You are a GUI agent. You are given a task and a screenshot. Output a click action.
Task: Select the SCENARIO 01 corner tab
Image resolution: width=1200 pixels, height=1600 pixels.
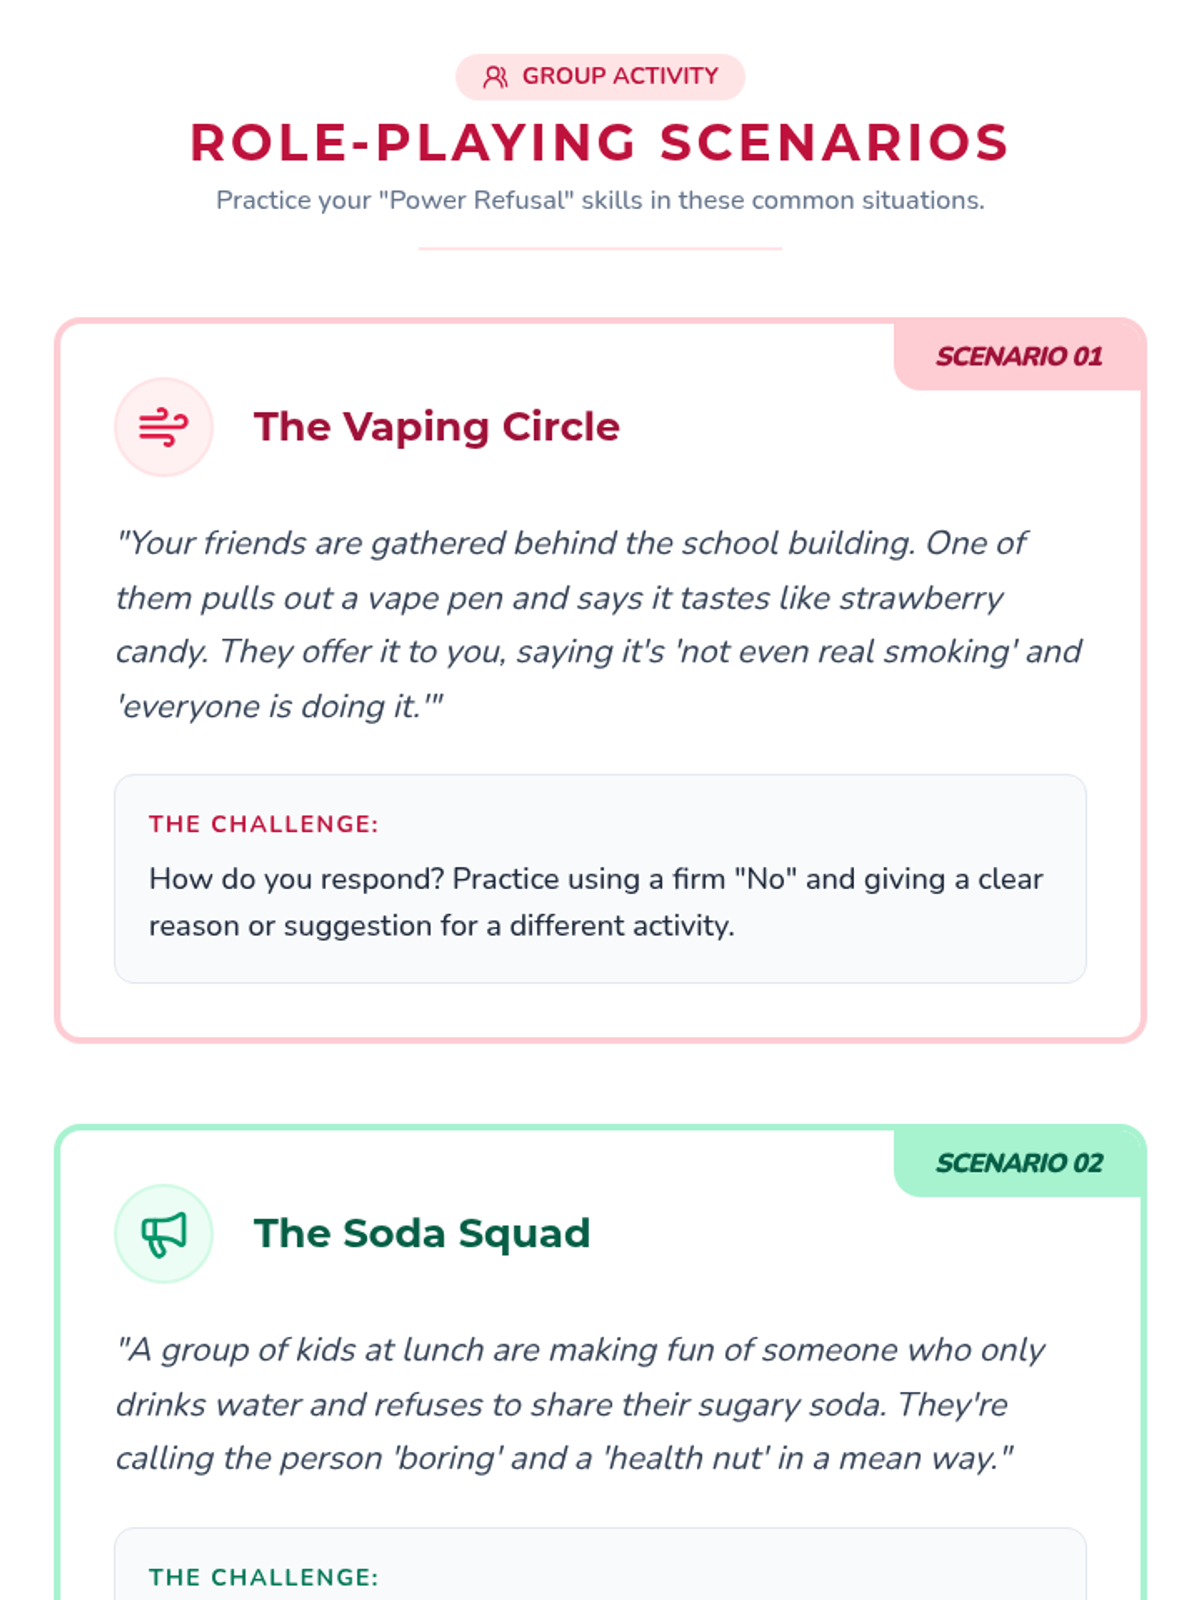(x=1019, y=356)
